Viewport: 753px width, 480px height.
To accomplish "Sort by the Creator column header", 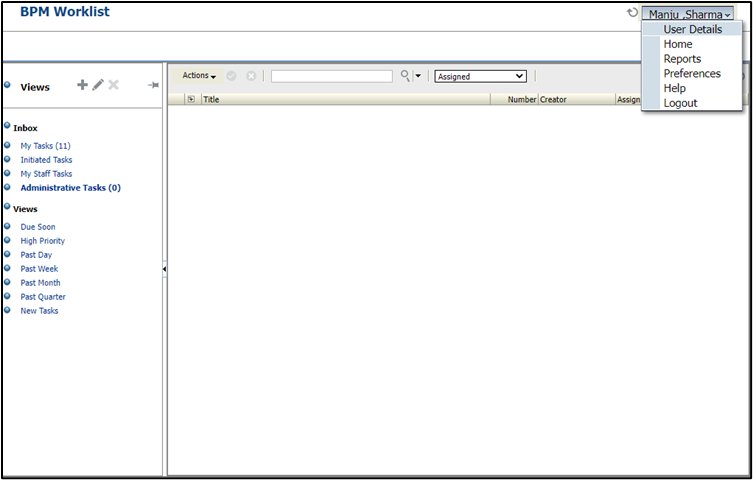I will point(576,99).
